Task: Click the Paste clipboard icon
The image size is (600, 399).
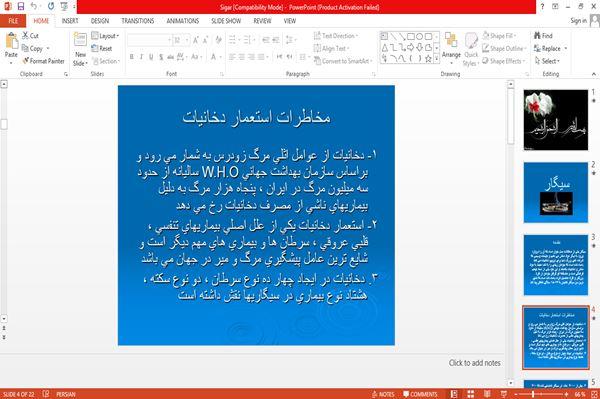Action: point(11,41)
